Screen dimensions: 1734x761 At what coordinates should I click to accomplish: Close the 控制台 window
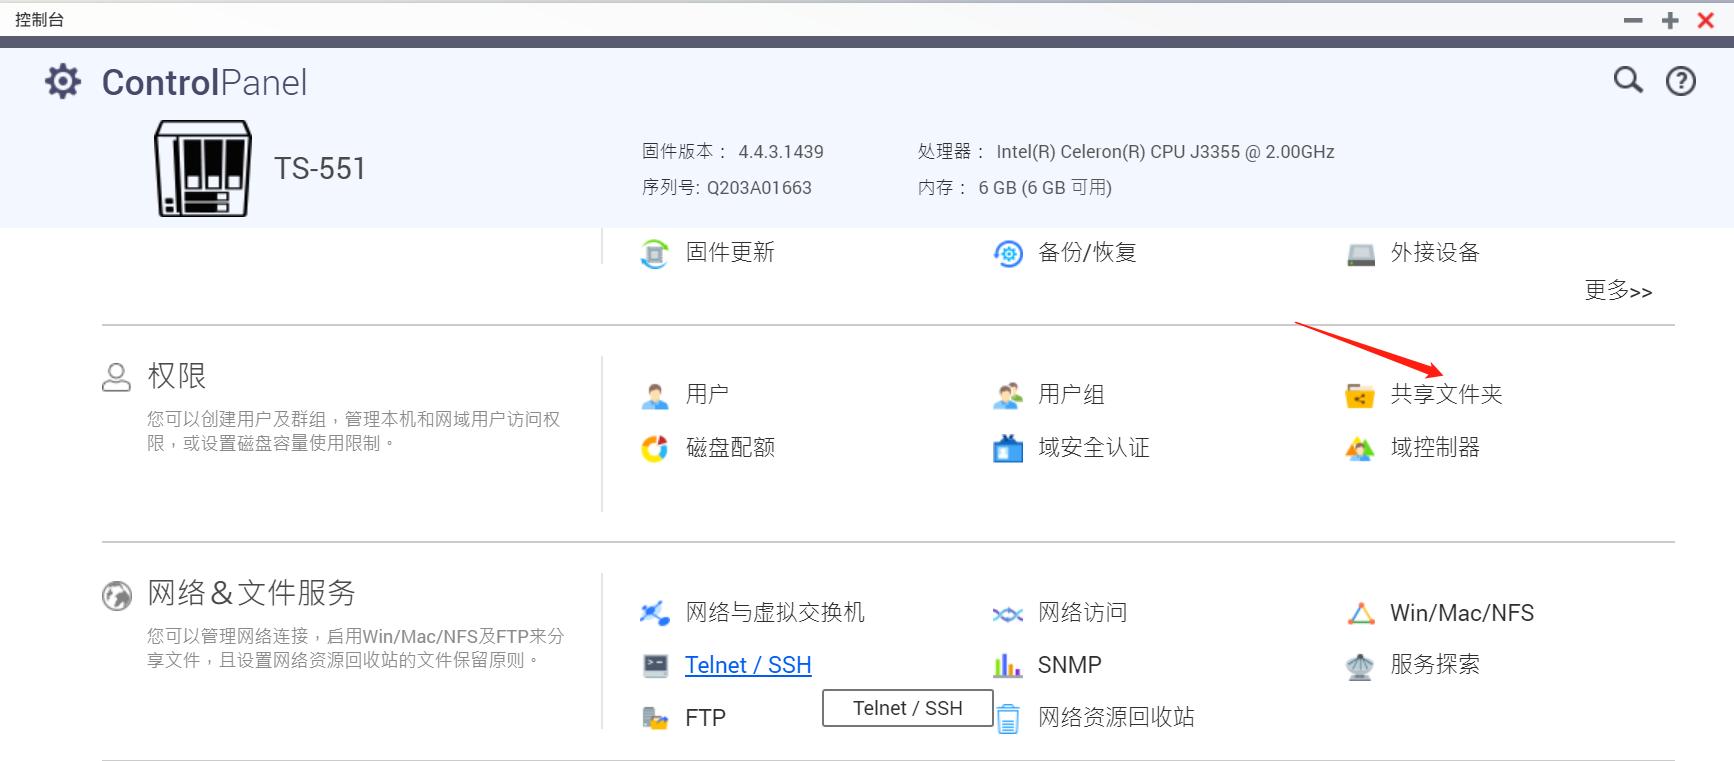1706,20
